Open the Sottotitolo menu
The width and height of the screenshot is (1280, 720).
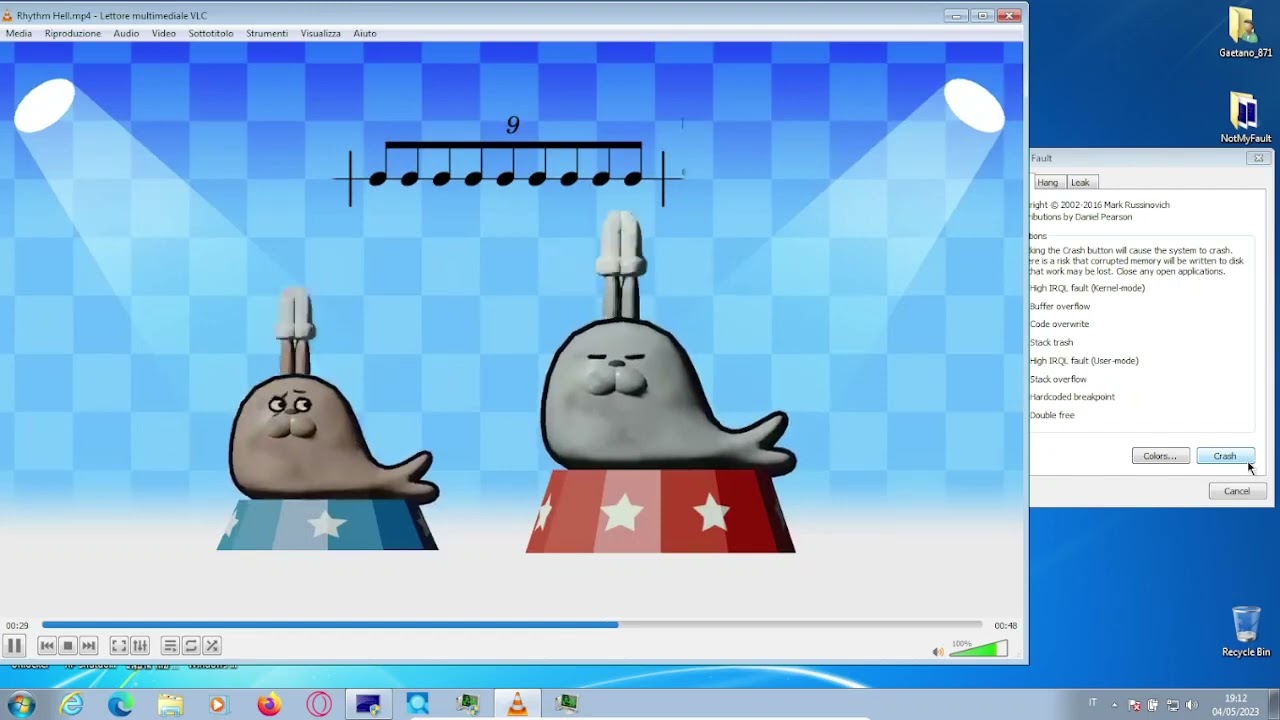pos(211,33)
